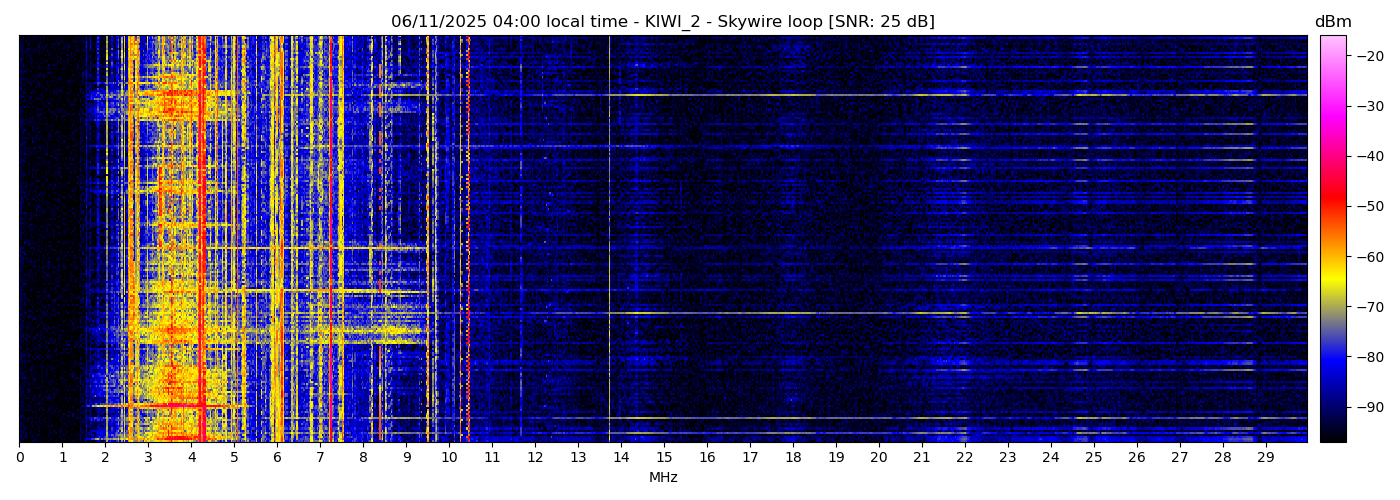Click the 22 MHz tick label
The image size is (1400, 500).
coord(964,457)
